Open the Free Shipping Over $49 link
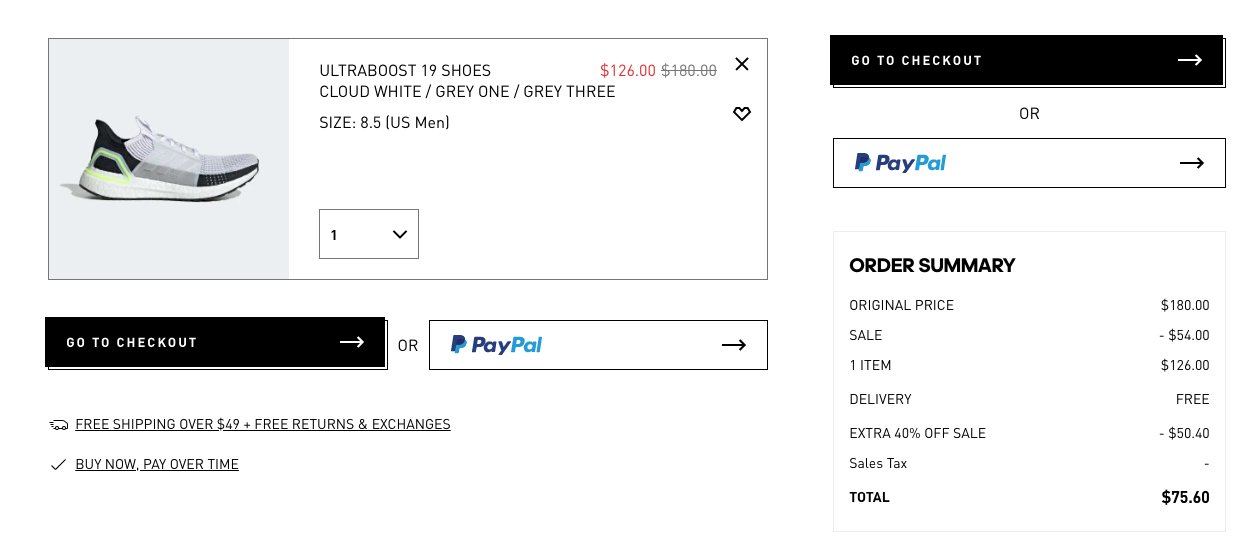The height and width of the screenshot is (550, 1239). click(x=263, y=424)
